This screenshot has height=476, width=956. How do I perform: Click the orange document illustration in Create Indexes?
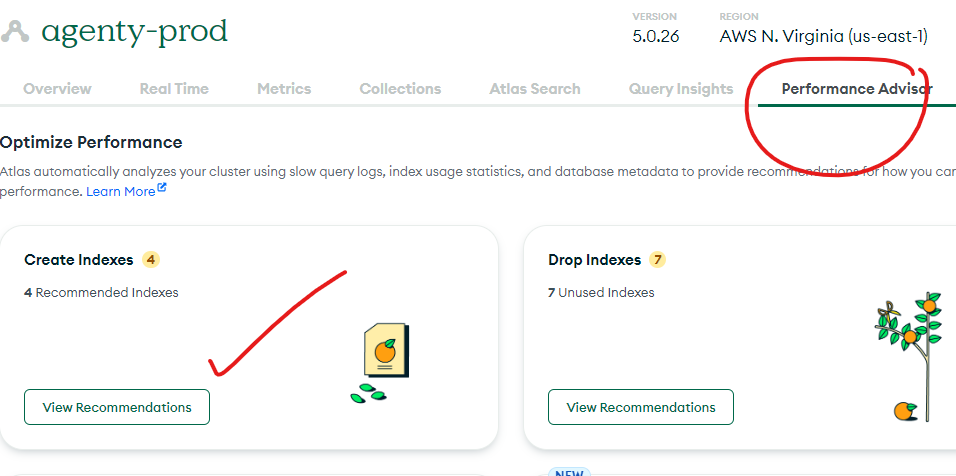tap(385, 352)
